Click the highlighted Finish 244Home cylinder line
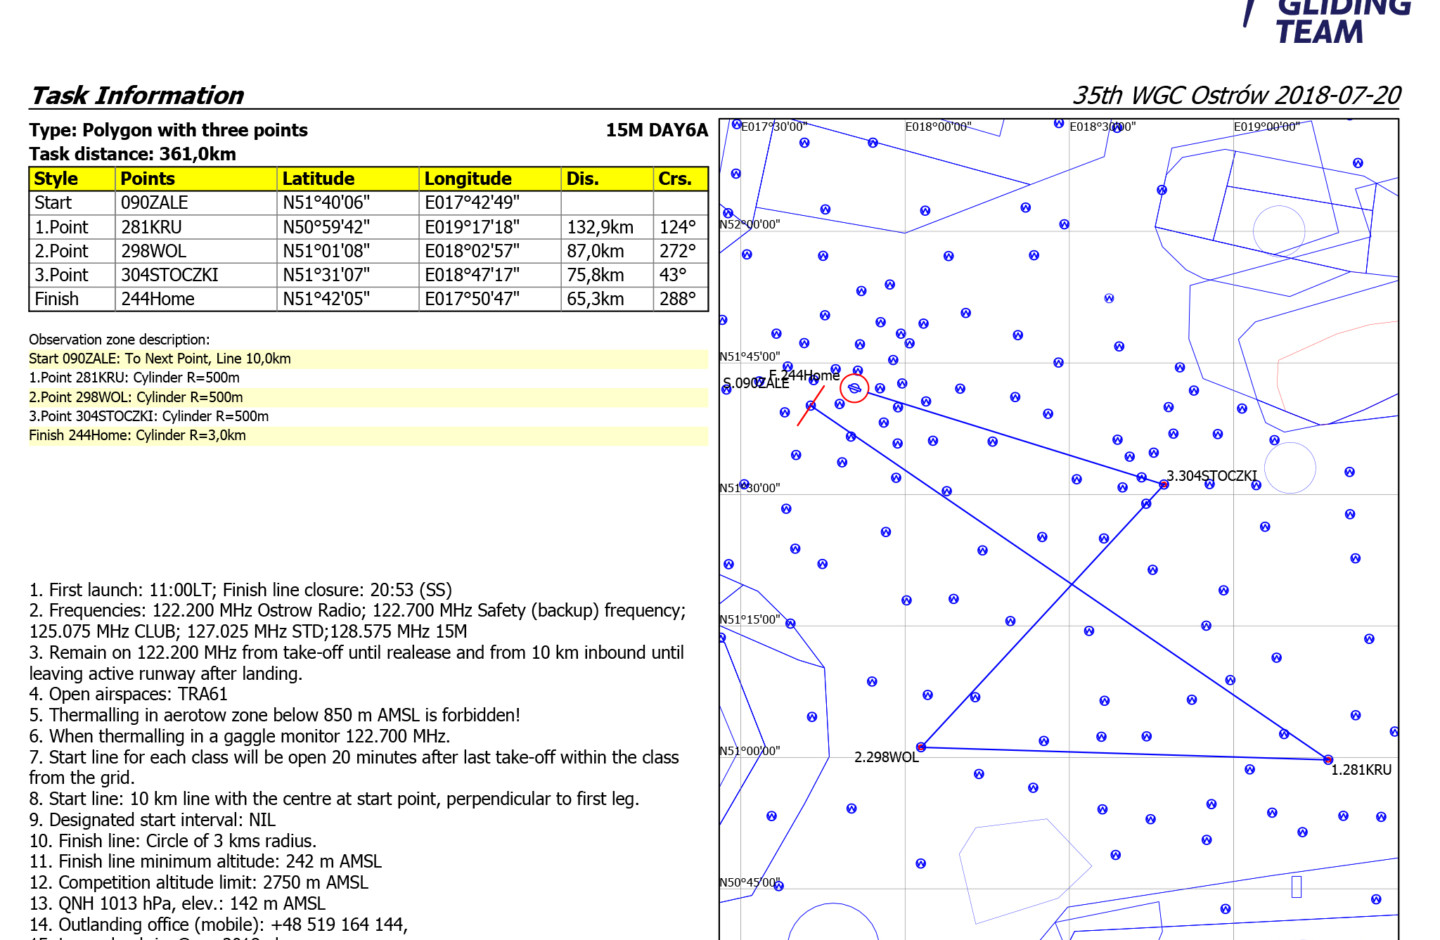Image resolution: width=1440 pixels, height=940 pixels. [137, 436]
